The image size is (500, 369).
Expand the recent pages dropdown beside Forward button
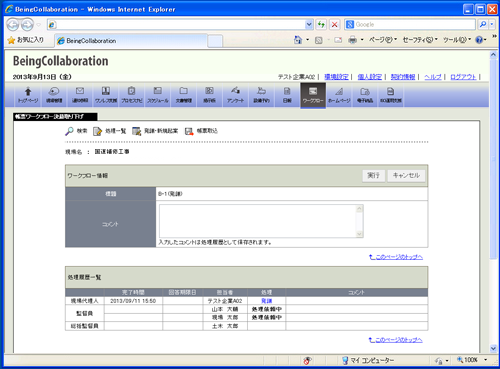pos(39,24)
